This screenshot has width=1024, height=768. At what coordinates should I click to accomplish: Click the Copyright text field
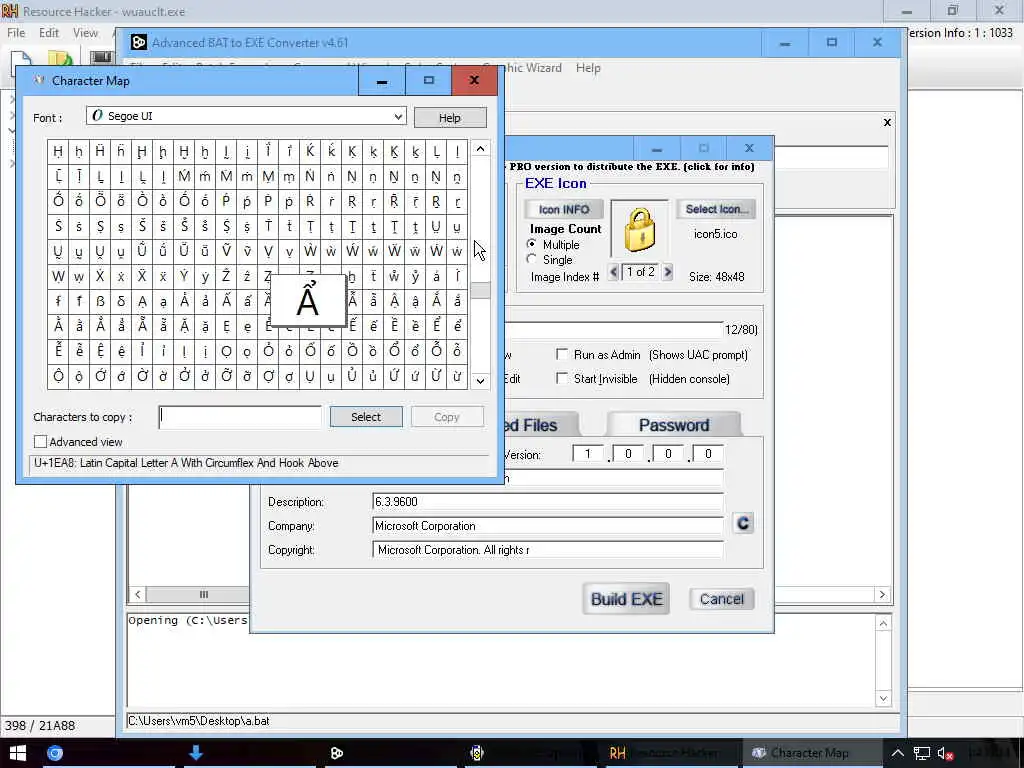547,550
